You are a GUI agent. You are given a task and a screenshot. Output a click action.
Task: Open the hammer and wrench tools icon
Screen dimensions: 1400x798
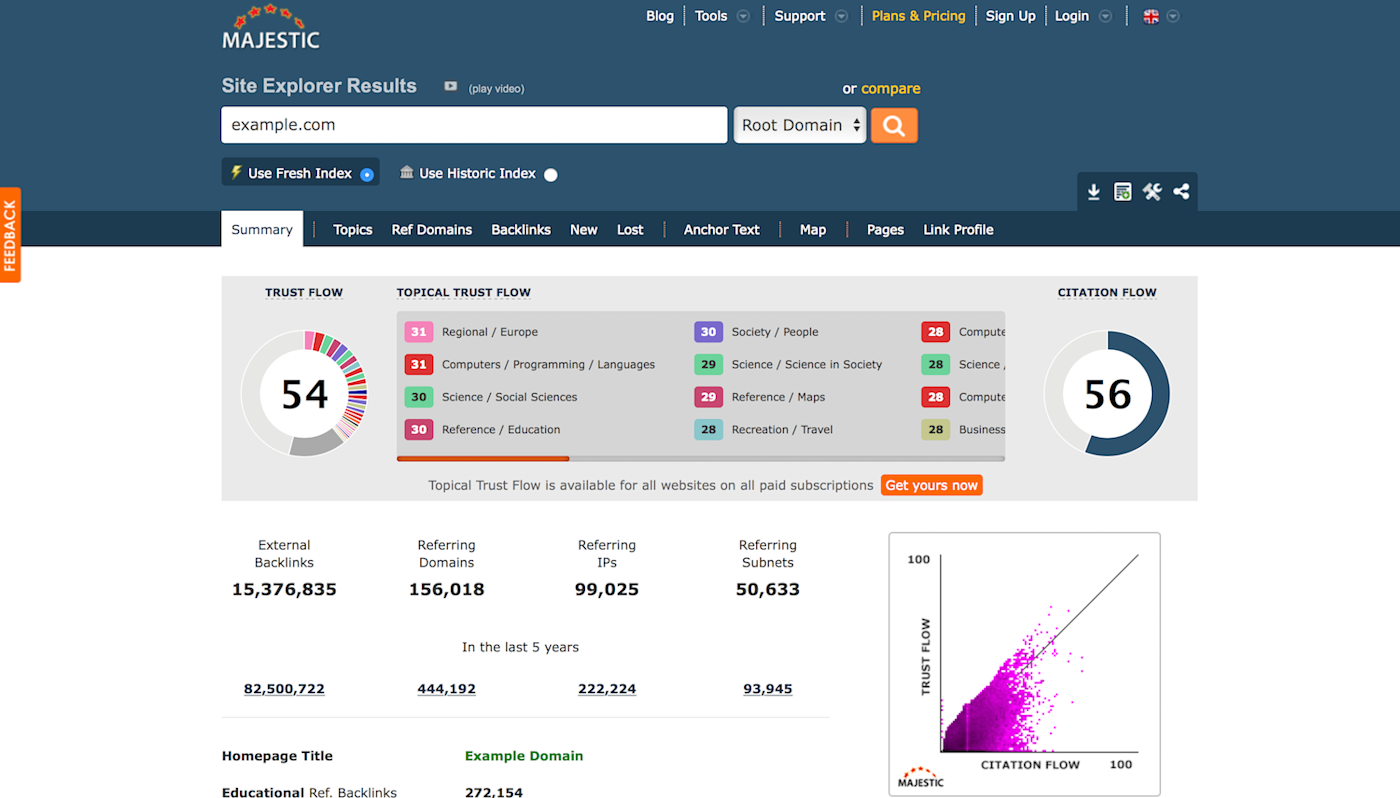(1152, 192)
